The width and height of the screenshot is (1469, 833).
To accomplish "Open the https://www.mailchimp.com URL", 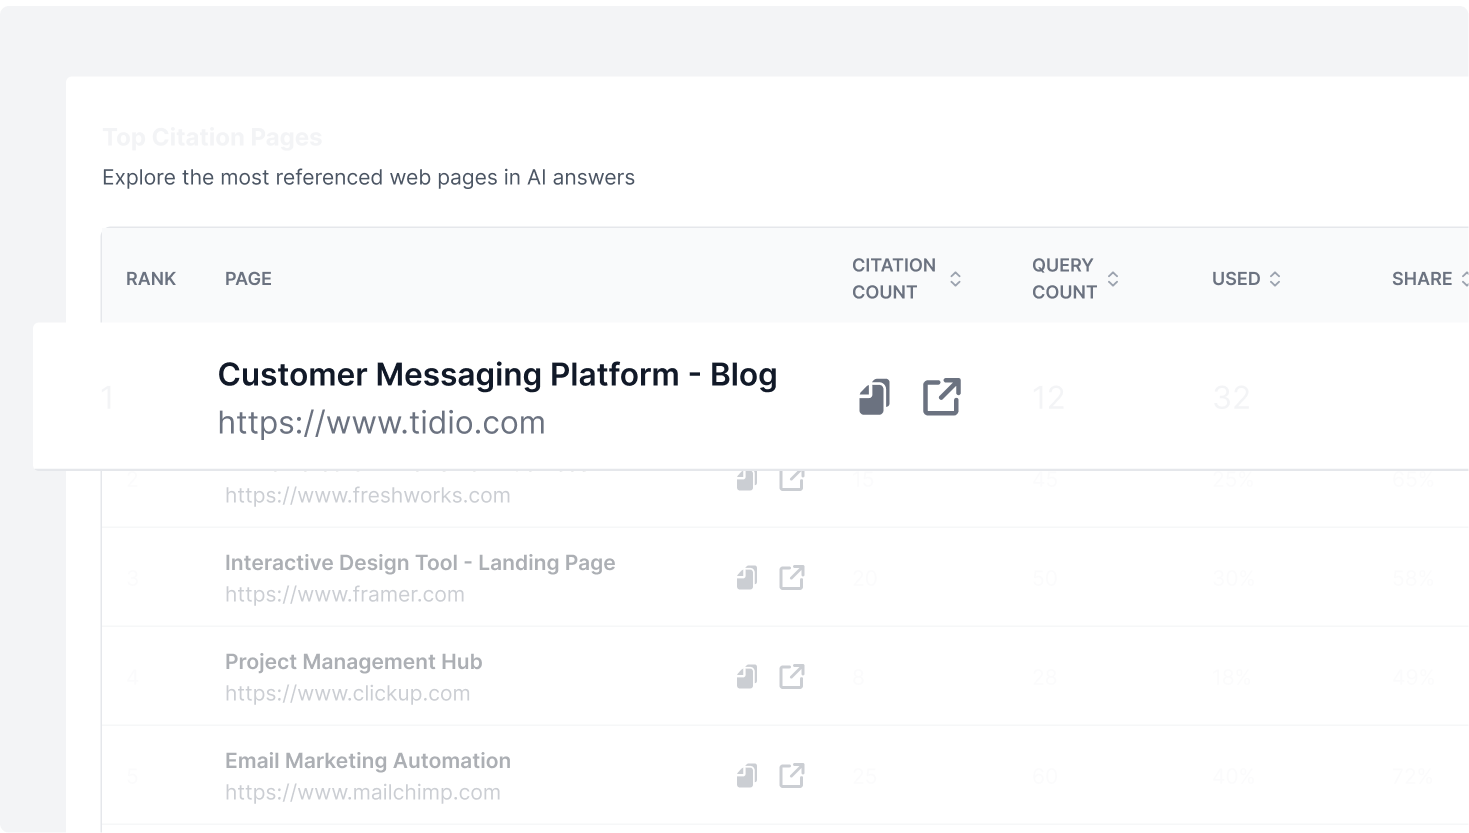I will 363,792.
